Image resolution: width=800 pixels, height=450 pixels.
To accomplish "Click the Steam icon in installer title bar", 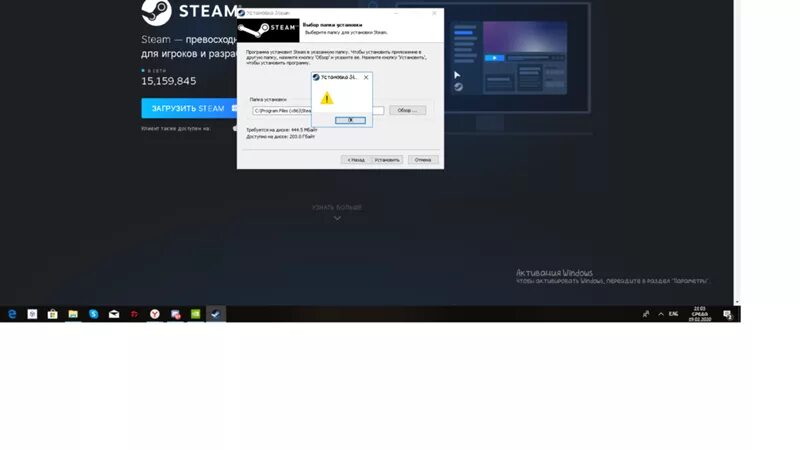I will [241, 13].
